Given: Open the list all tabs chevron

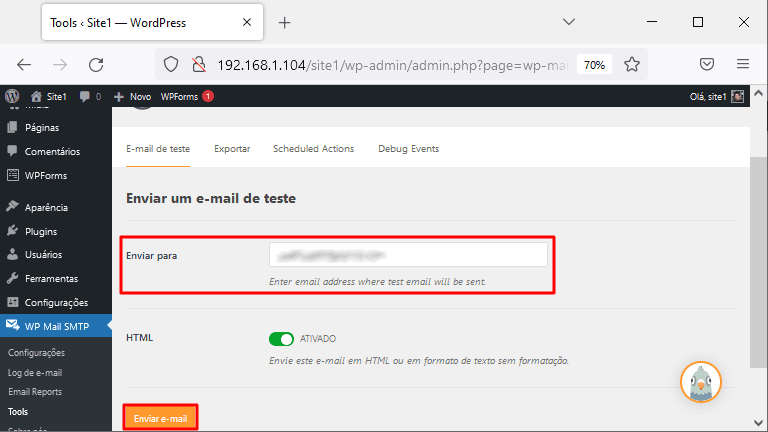Looking at the screenshot, I should pos(569,22).
